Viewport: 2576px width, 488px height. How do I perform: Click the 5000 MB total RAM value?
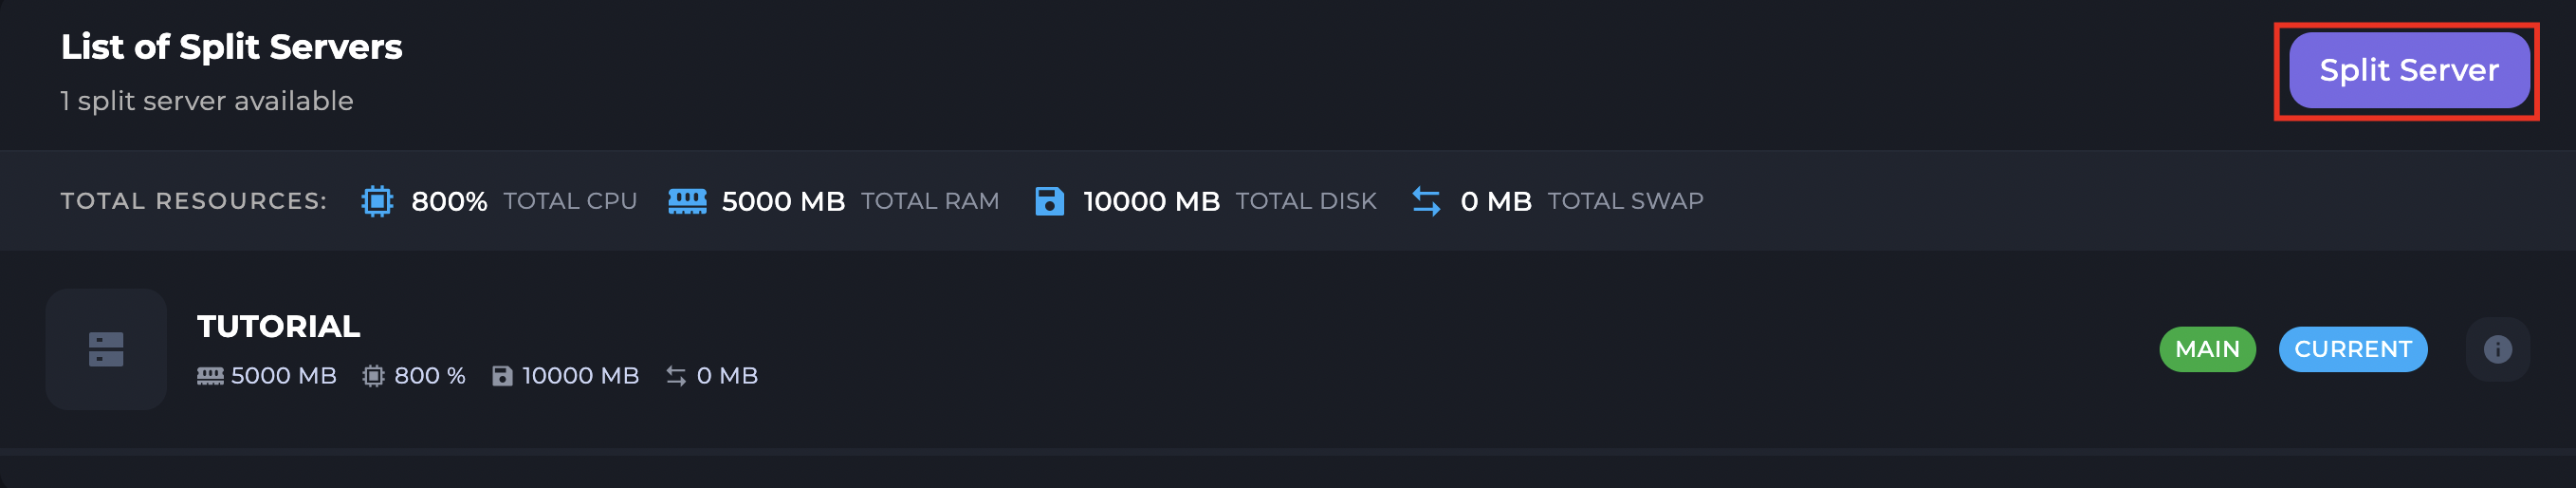pyautogui.click(x=783, y=201)
